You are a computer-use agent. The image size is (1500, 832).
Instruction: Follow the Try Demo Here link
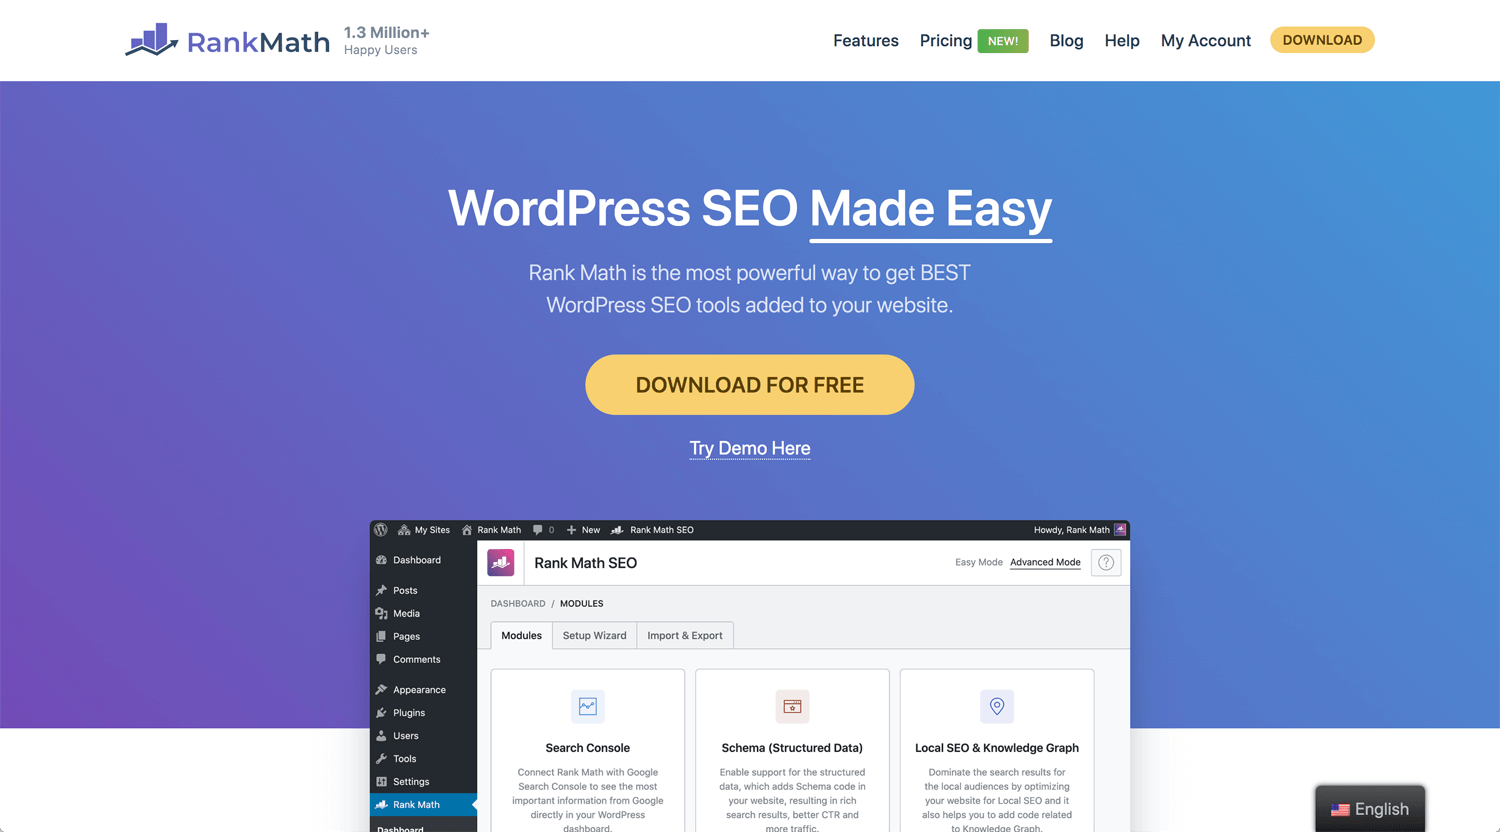750,448
